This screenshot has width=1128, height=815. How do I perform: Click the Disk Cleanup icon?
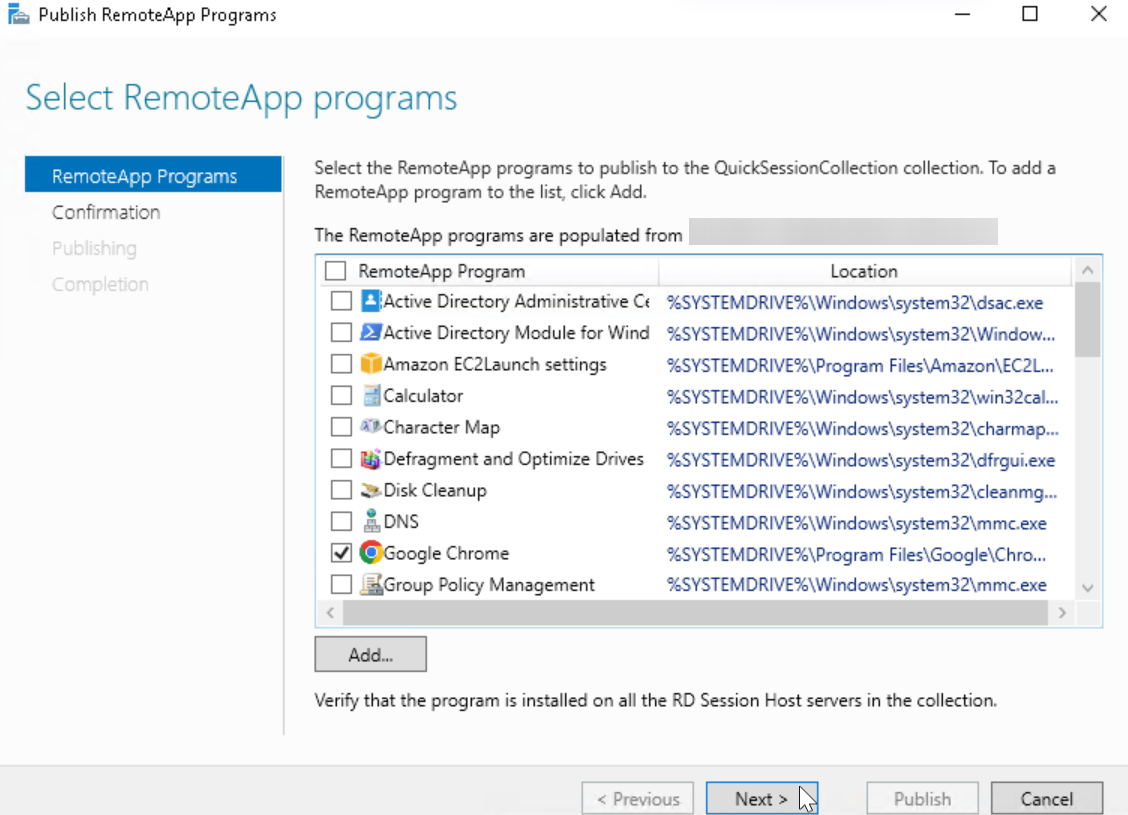[x=371, y=489]
